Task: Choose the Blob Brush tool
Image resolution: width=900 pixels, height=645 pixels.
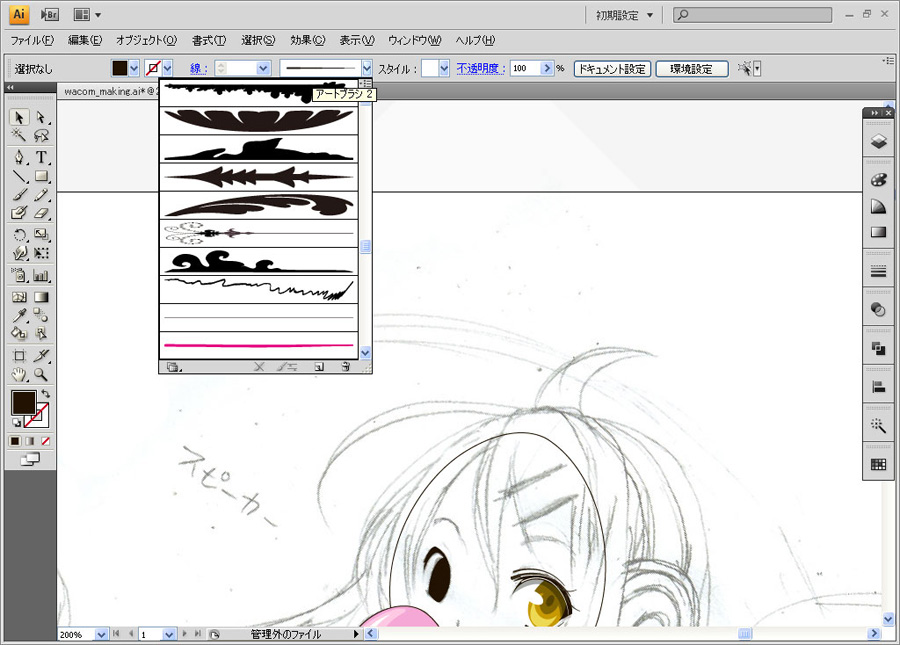Action: [x=19, y=213]
